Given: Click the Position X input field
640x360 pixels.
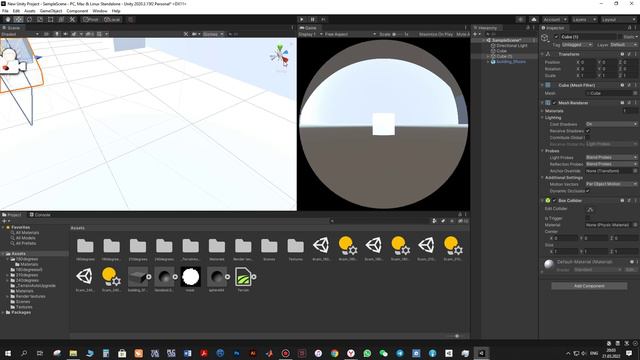Looking at the screenshot, I should click(588, 62).
